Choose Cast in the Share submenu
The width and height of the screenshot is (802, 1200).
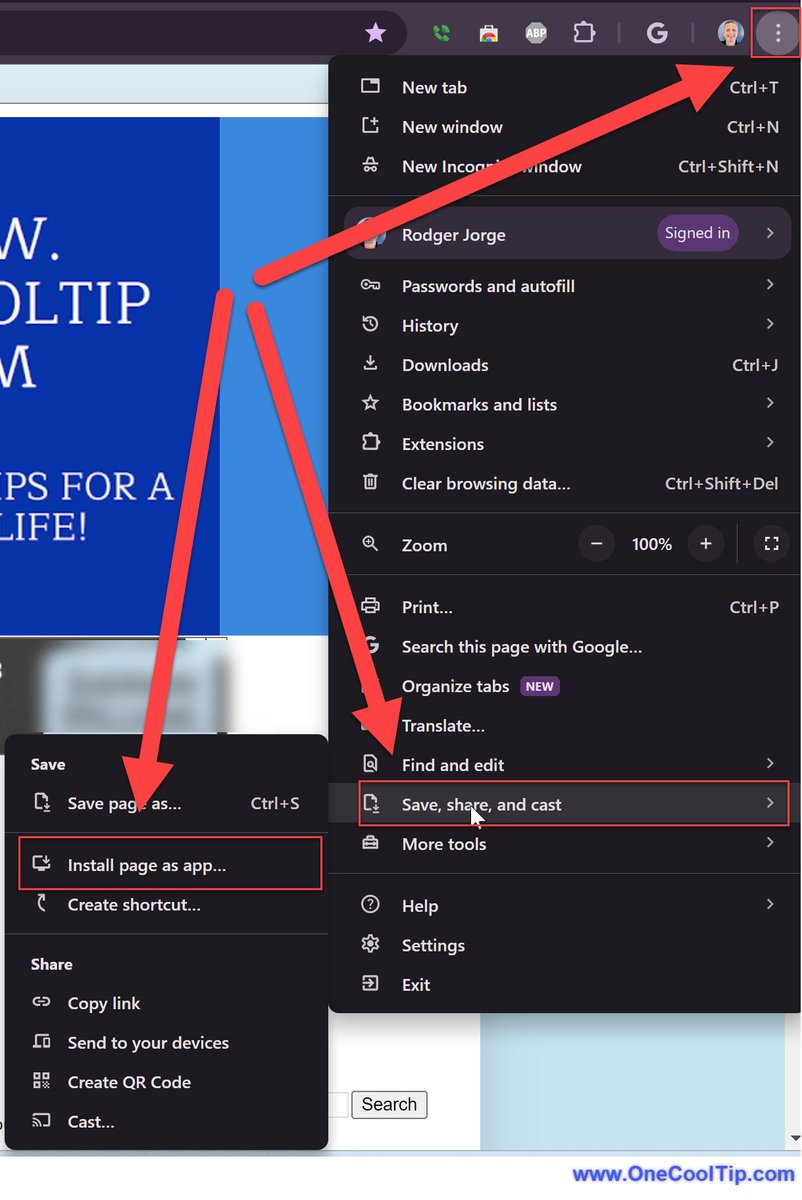tap(166, 1121)
